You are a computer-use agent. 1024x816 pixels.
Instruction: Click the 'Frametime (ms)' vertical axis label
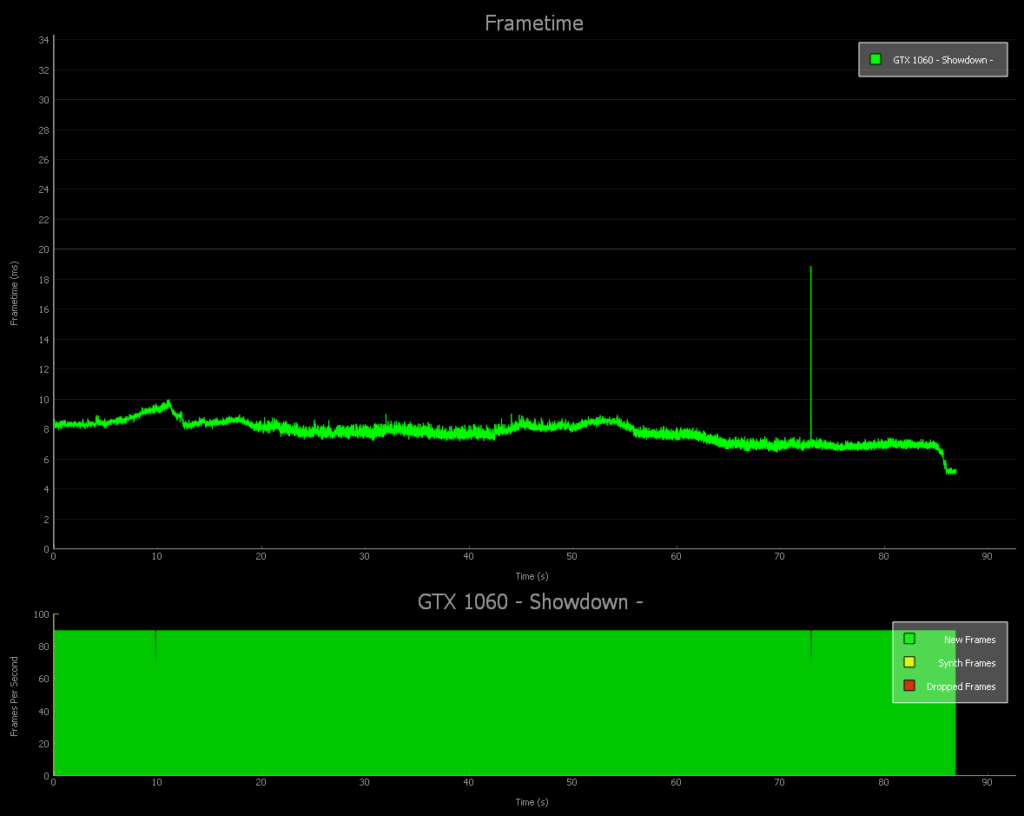[x=15, y=295]
